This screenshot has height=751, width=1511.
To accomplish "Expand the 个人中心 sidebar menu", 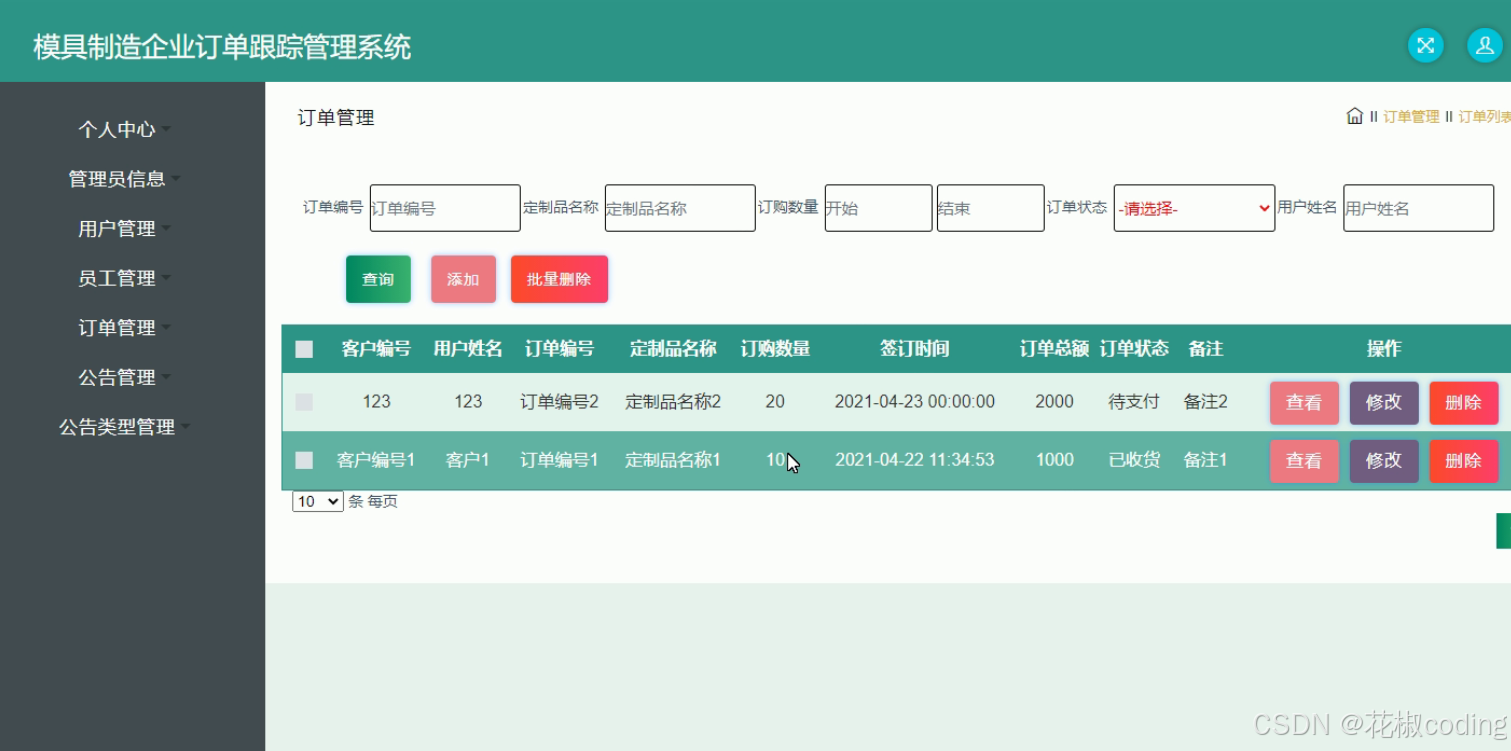I will tap(124, 129).
